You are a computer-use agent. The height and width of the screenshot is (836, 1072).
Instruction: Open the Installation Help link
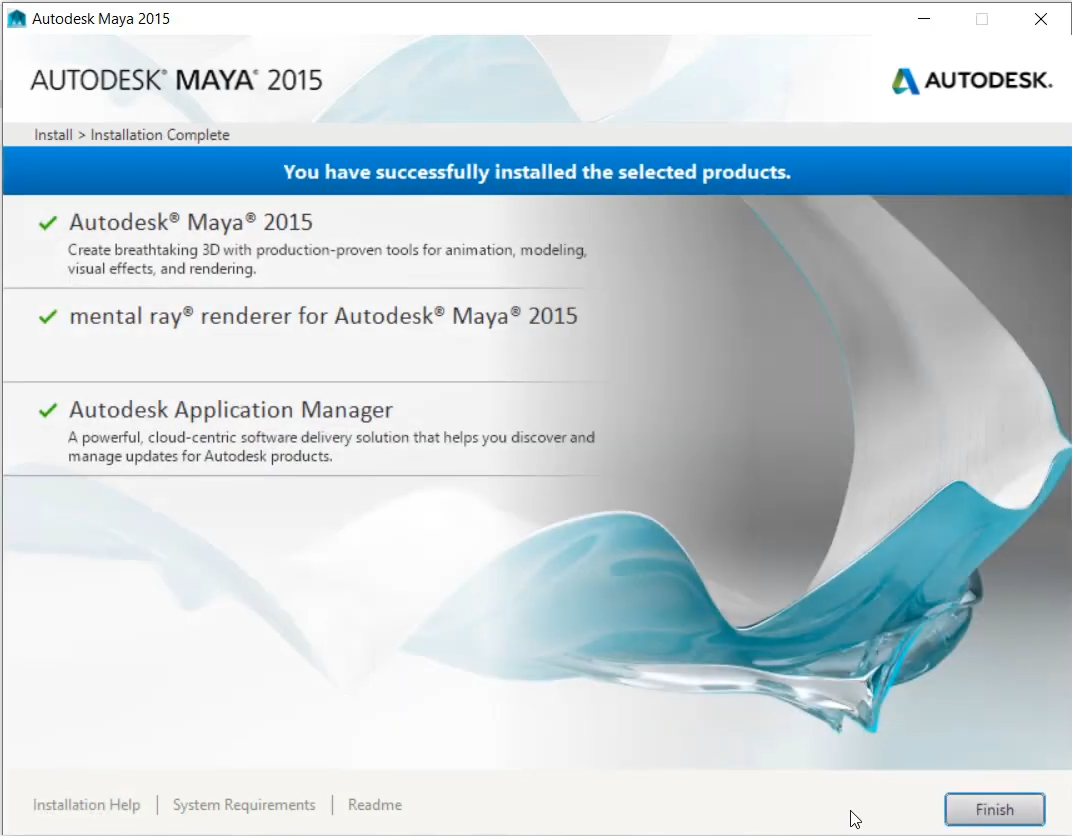click(86, 805)
